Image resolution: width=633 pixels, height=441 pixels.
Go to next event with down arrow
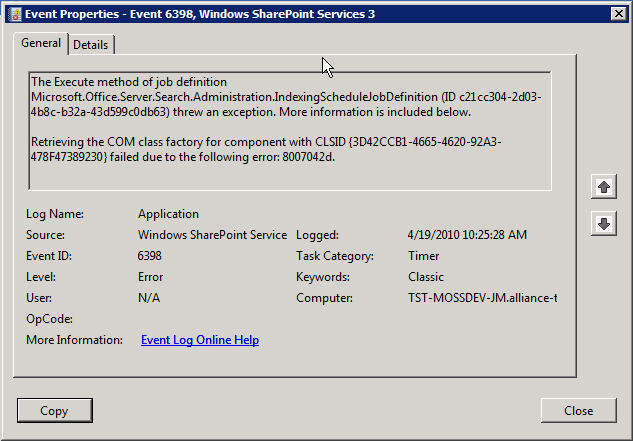click(x=602, y=224)
